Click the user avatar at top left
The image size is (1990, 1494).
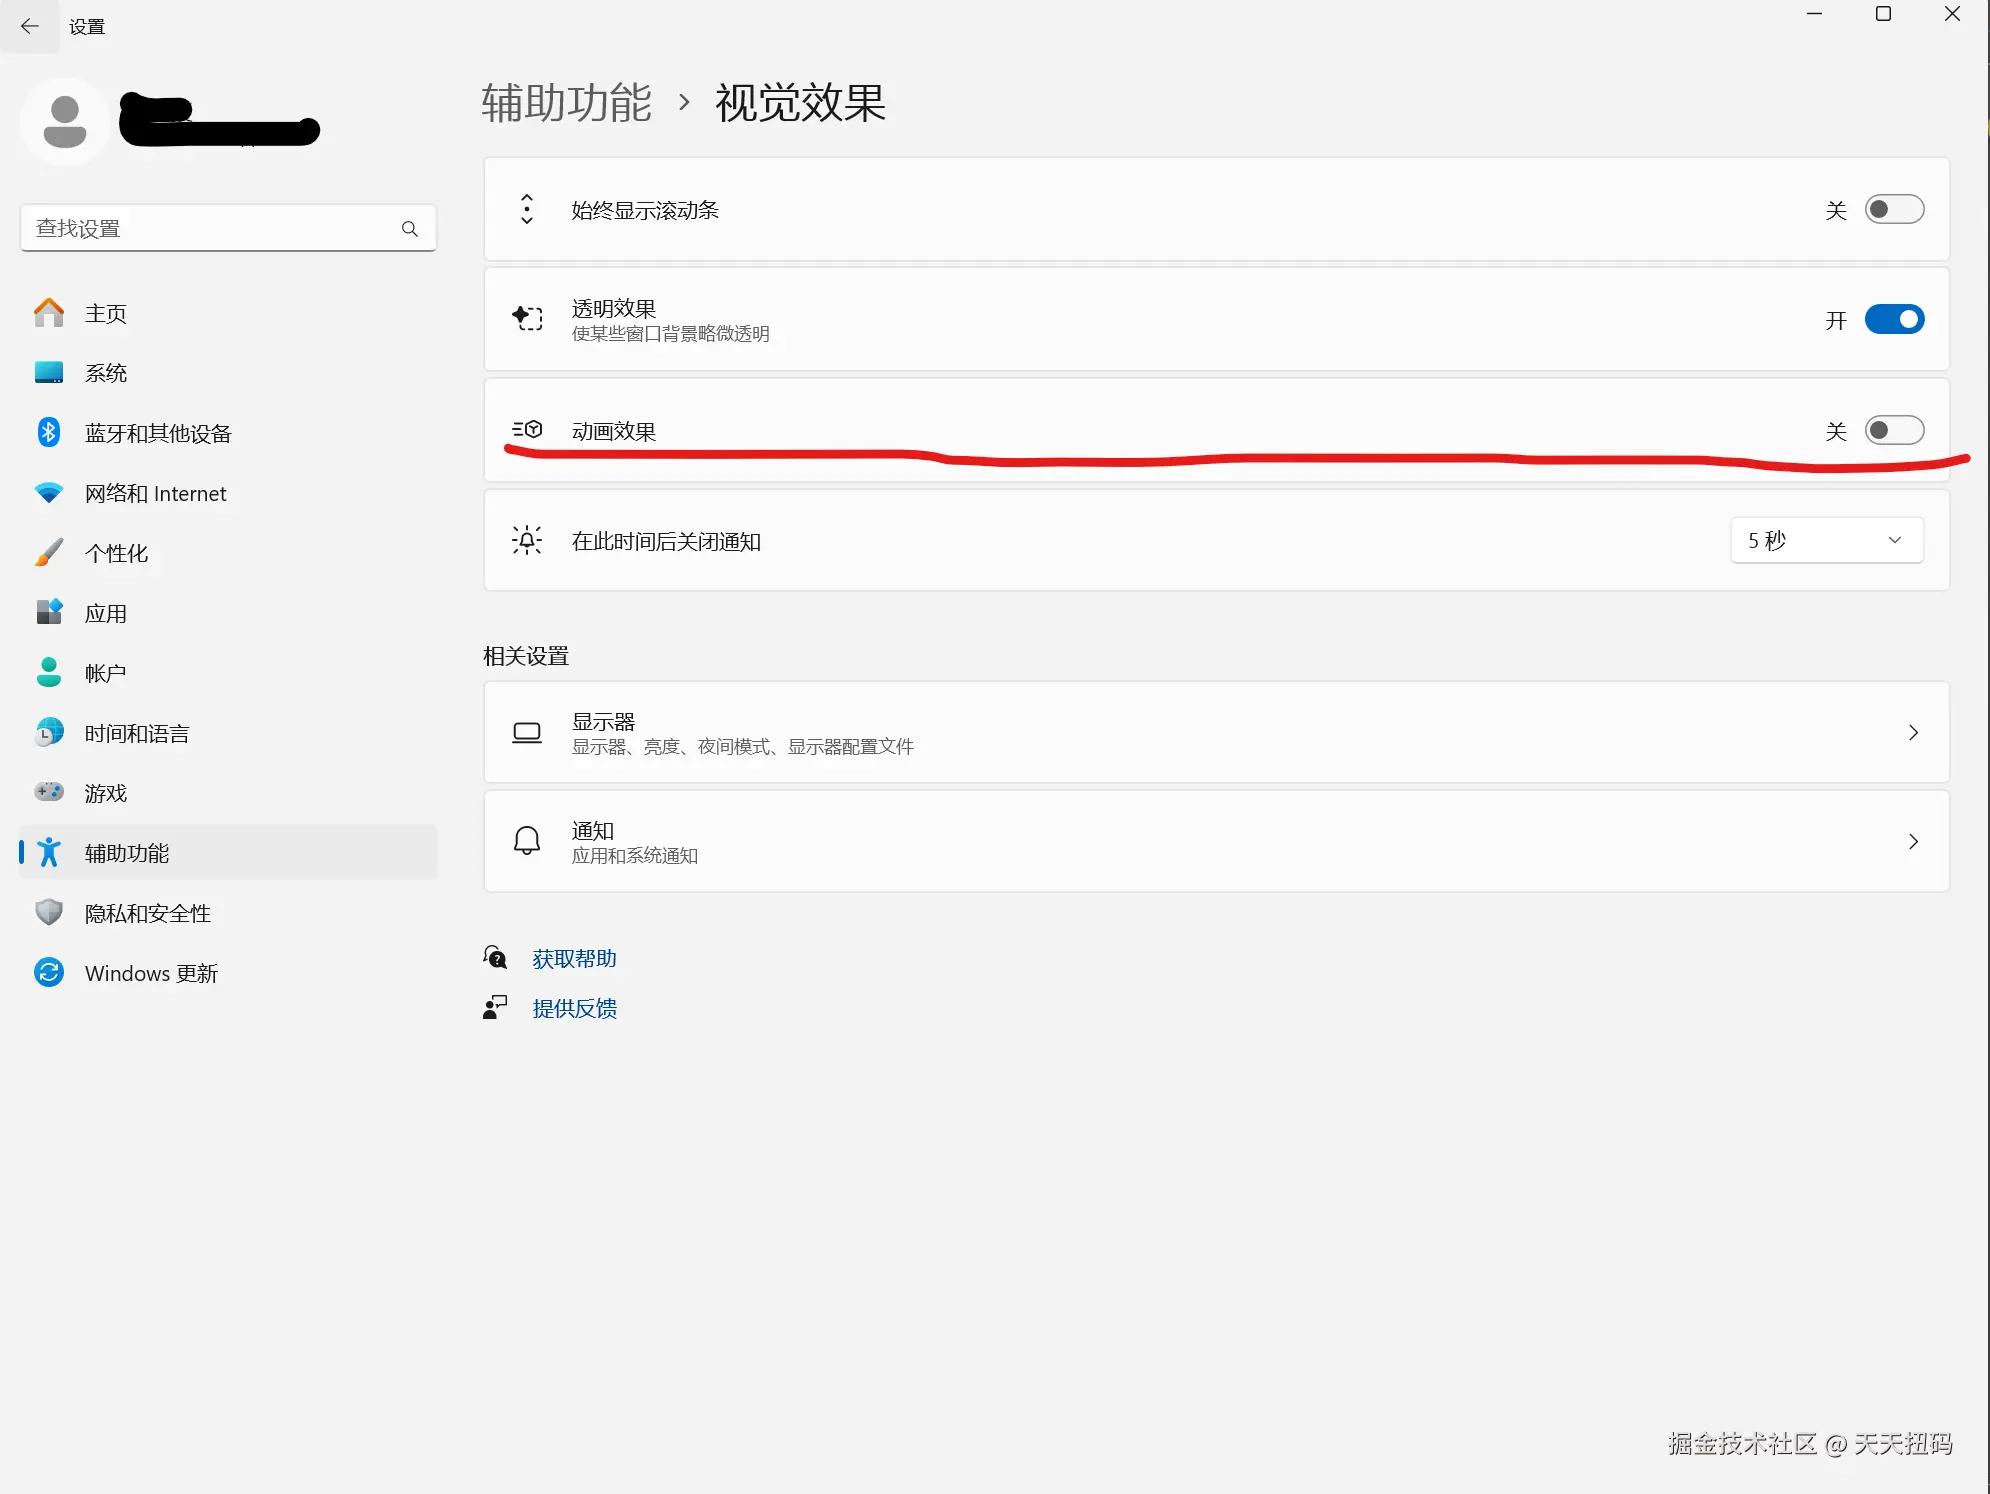tap(64, 121)
